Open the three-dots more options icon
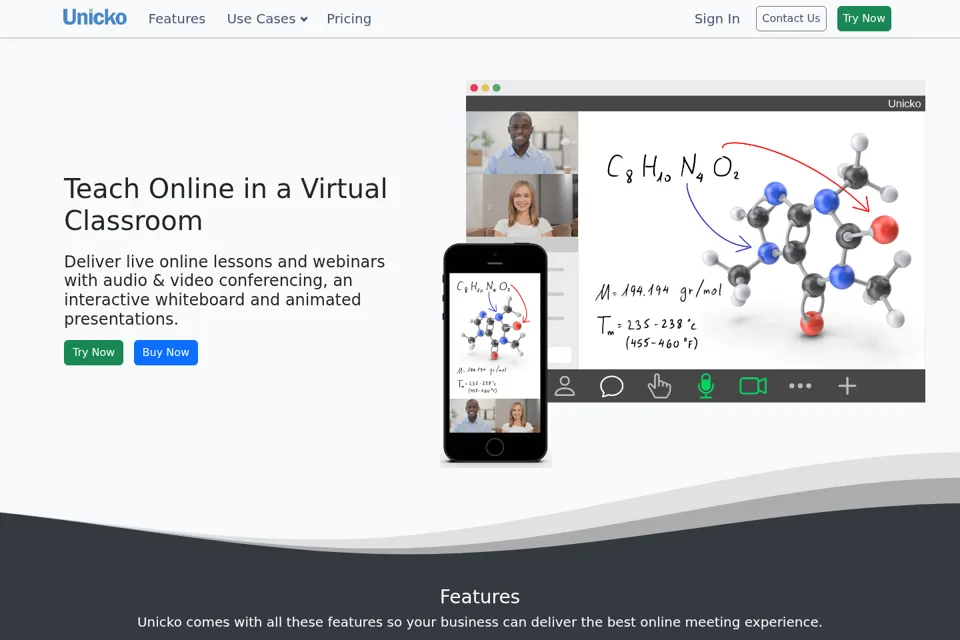The image size is (960, 640). pyautogui.click(x=800, y=386)
